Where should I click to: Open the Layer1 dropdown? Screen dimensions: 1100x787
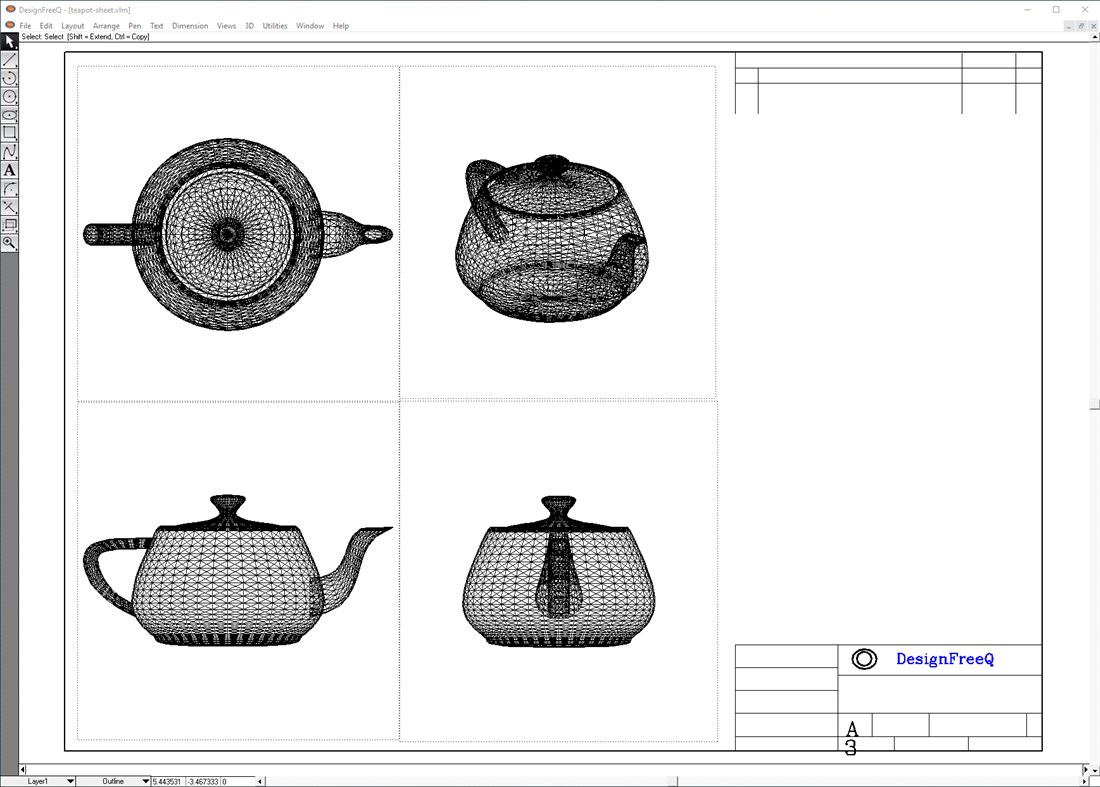[x=70, y=780]
